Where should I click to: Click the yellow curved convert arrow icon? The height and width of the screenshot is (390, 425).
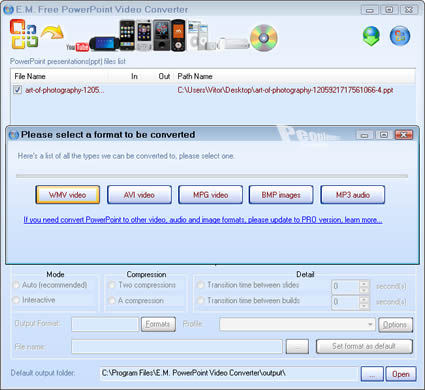[x=52, y=32]
